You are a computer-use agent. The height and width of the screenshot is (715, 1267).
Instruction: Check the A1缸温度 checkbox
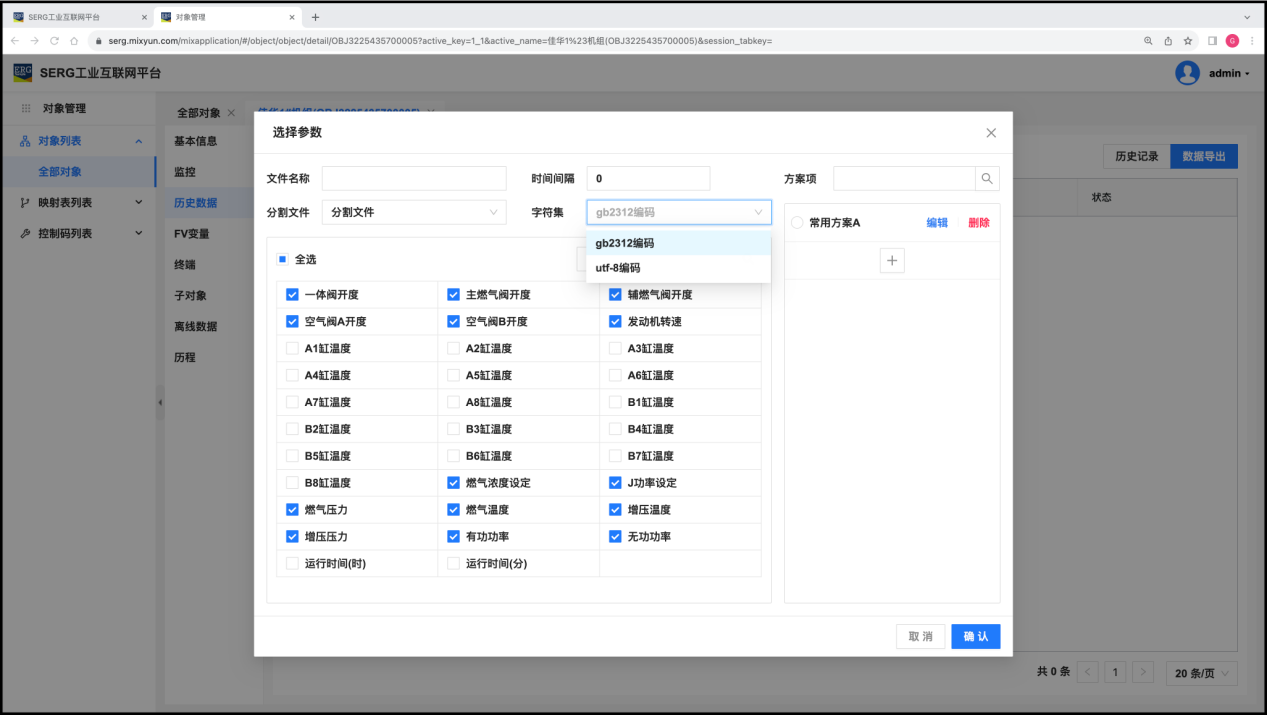point(292,349)
